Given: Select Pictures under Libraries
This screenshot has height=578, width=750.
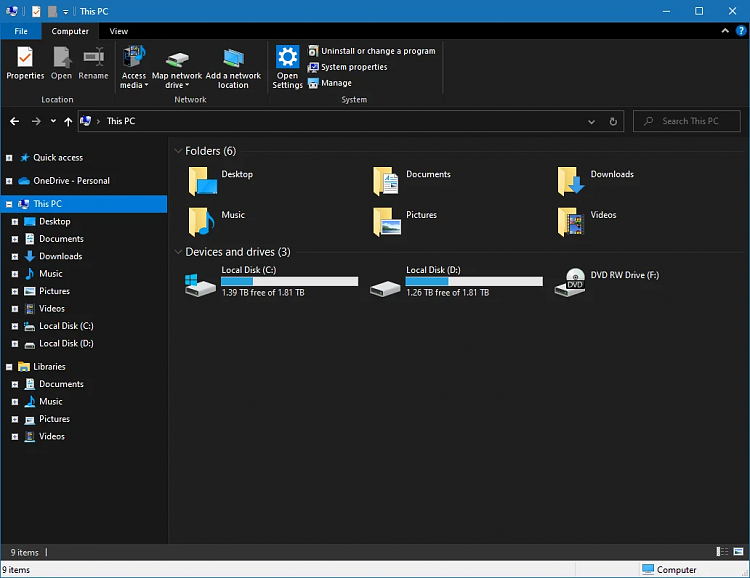Looking at the screenshot, I should tap(55, 419).
